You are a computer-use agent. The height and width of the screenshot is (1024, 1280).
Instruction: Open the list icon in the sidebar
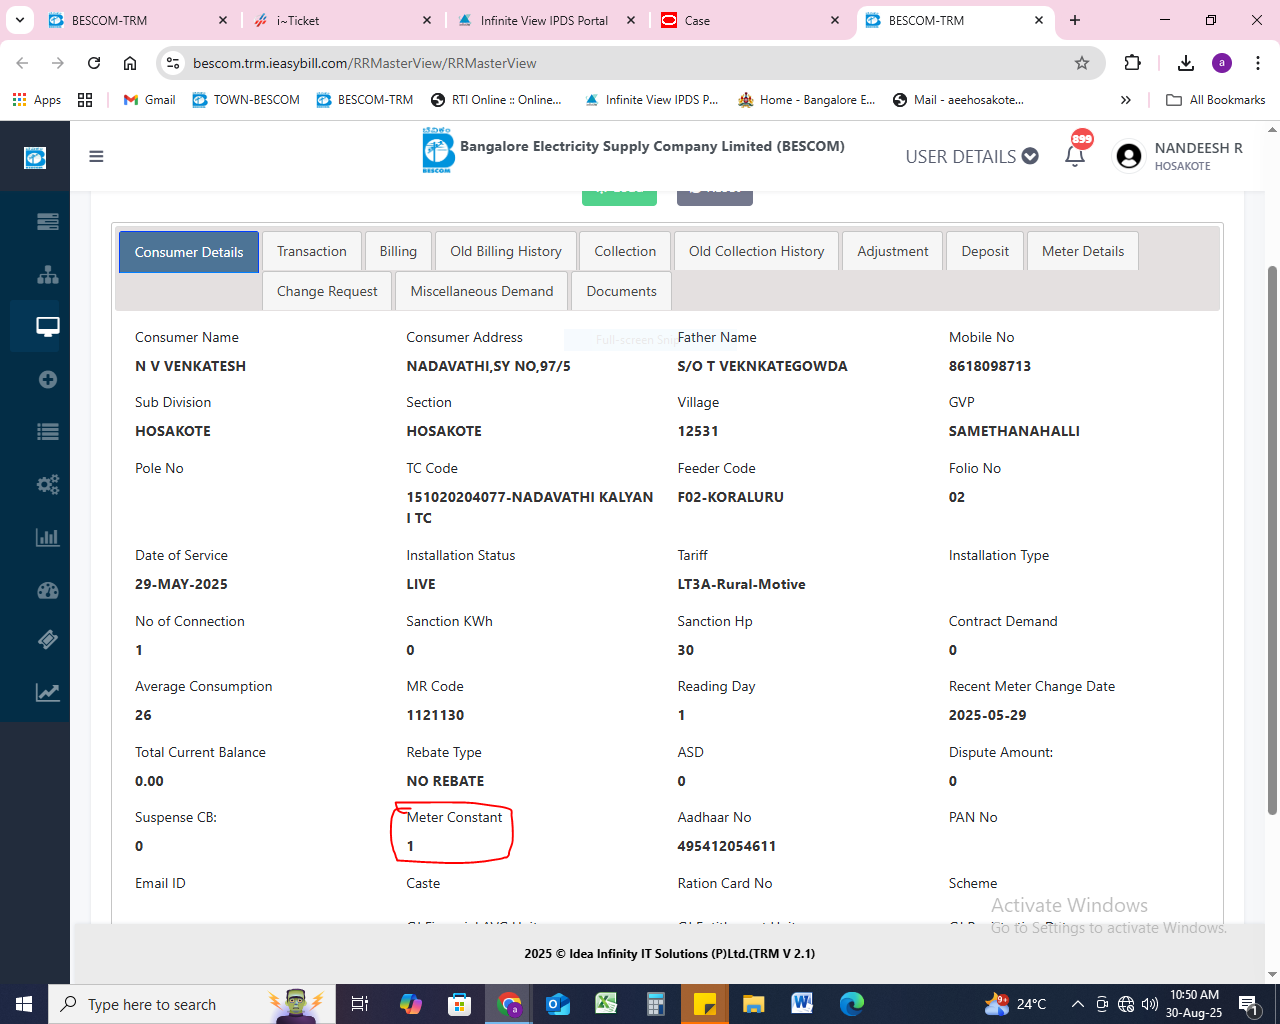pos(47,432)
